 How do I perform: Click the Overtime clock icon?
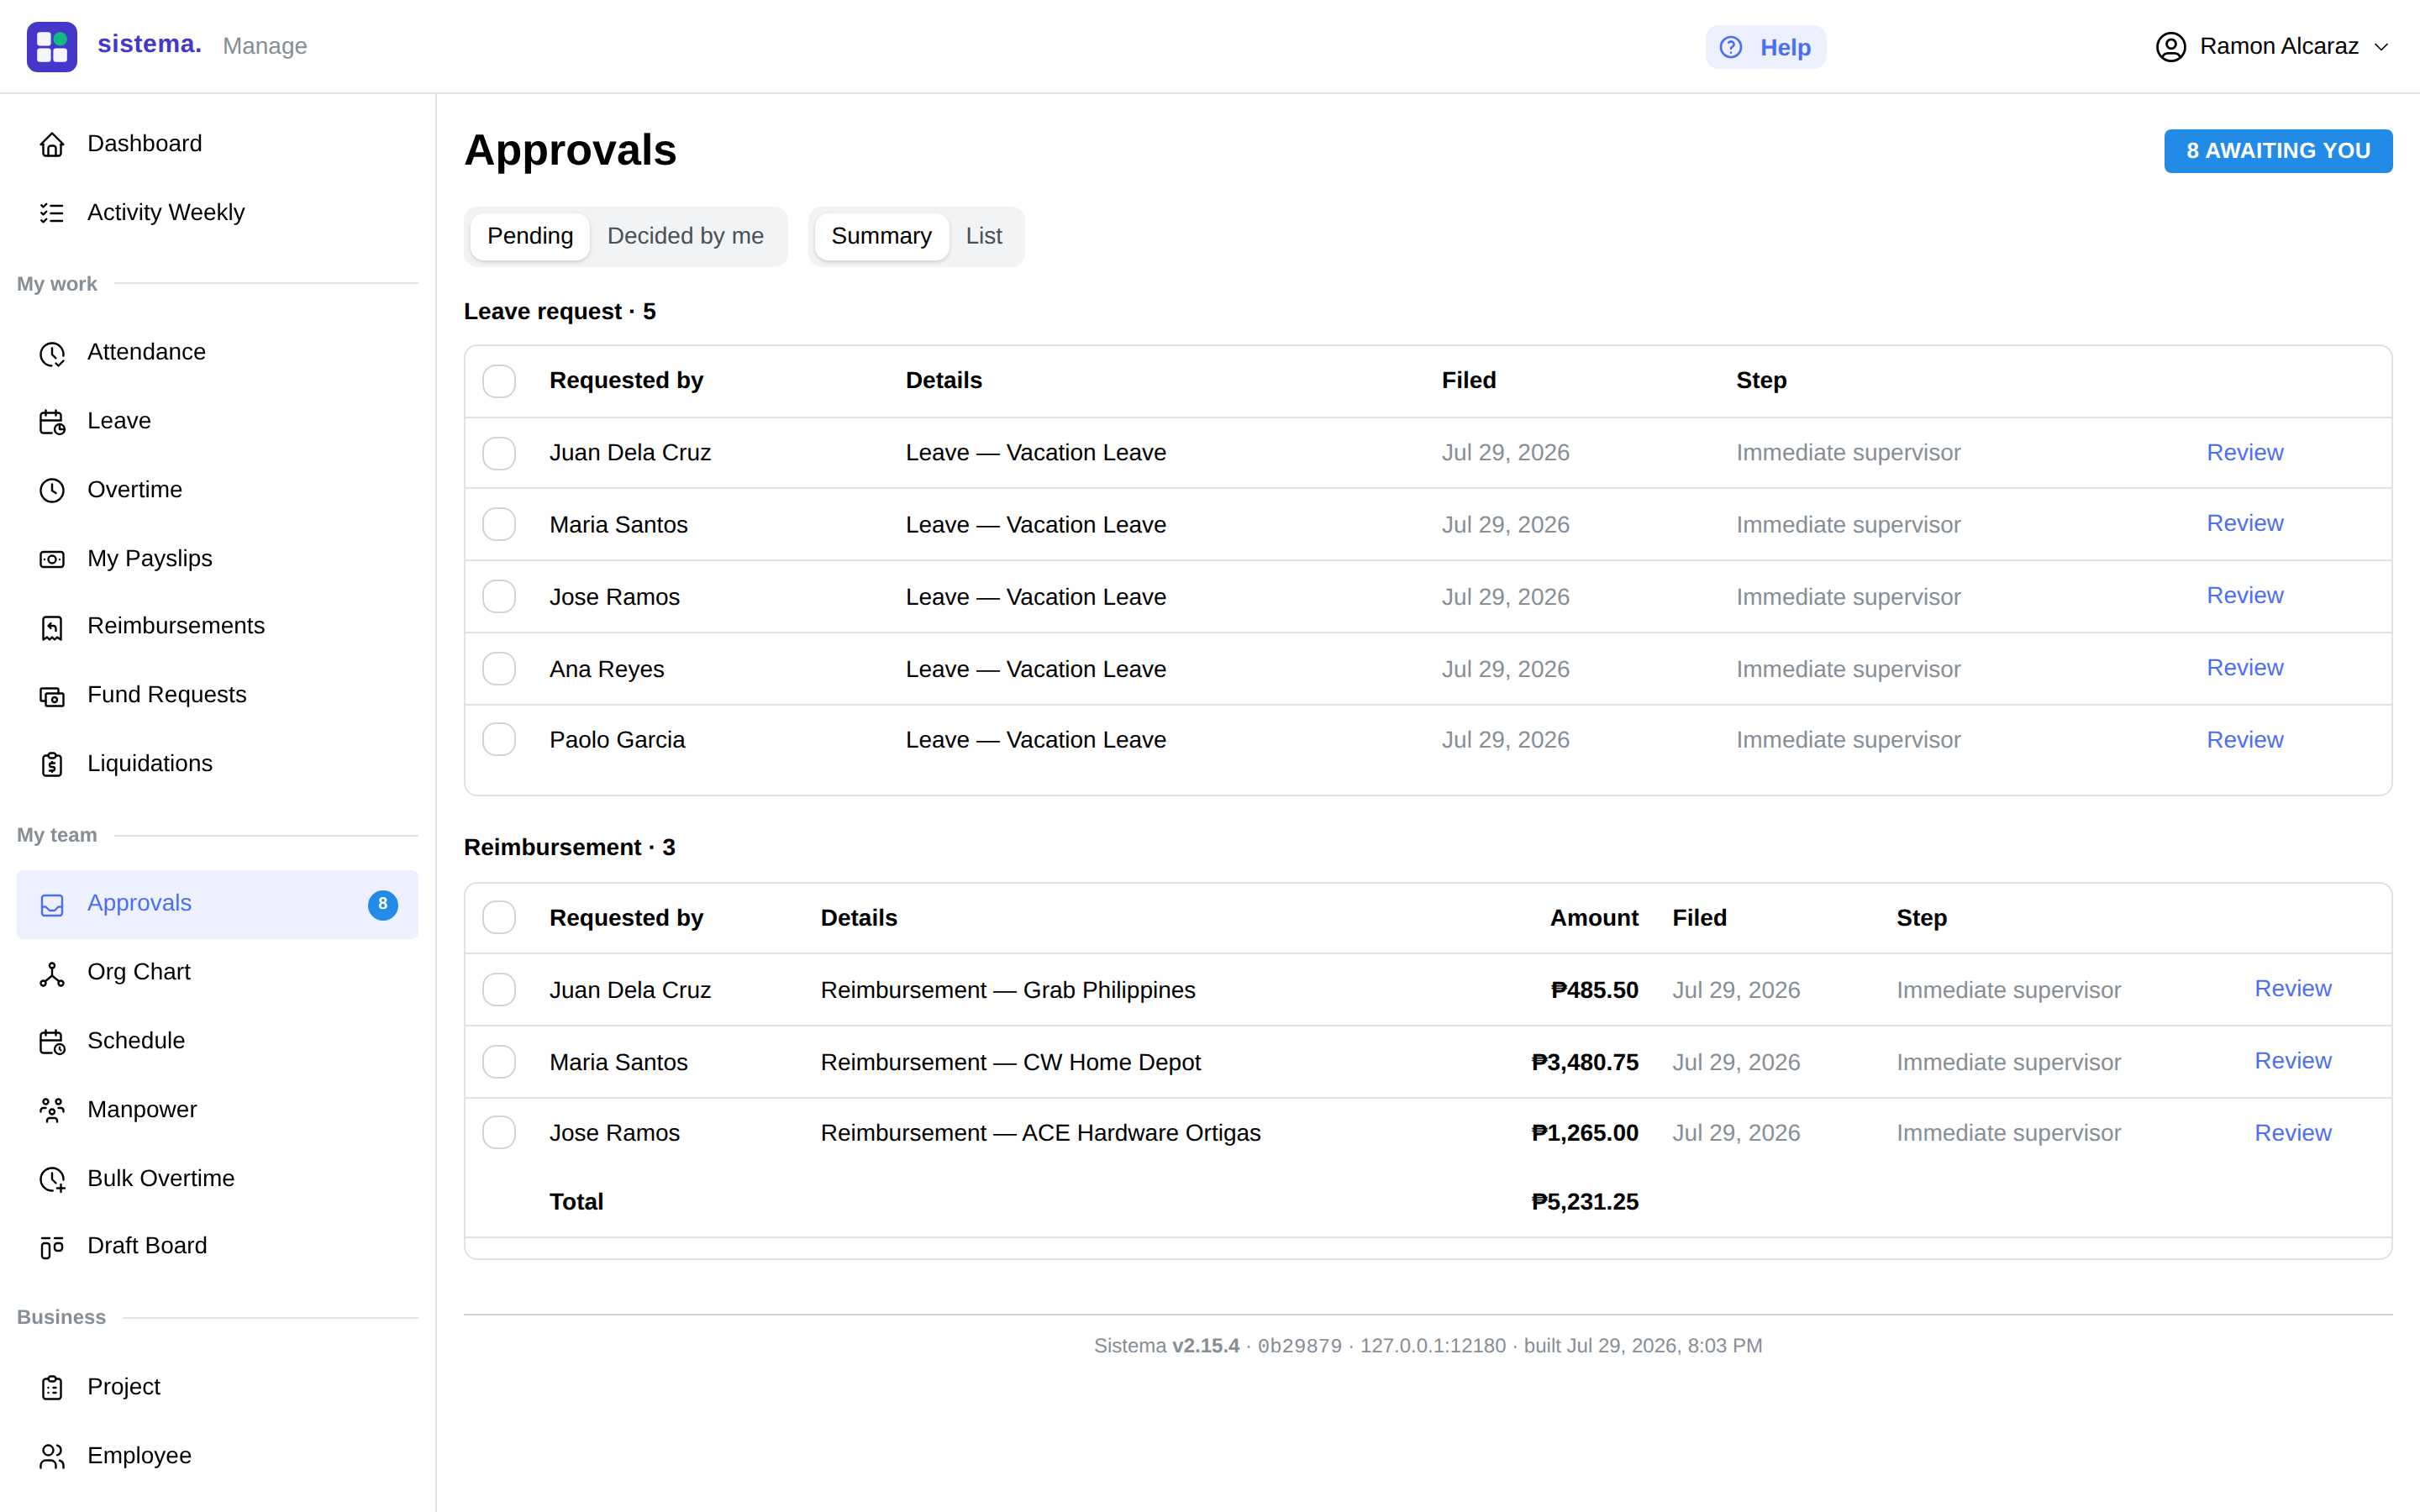click(x=52, y=490)
